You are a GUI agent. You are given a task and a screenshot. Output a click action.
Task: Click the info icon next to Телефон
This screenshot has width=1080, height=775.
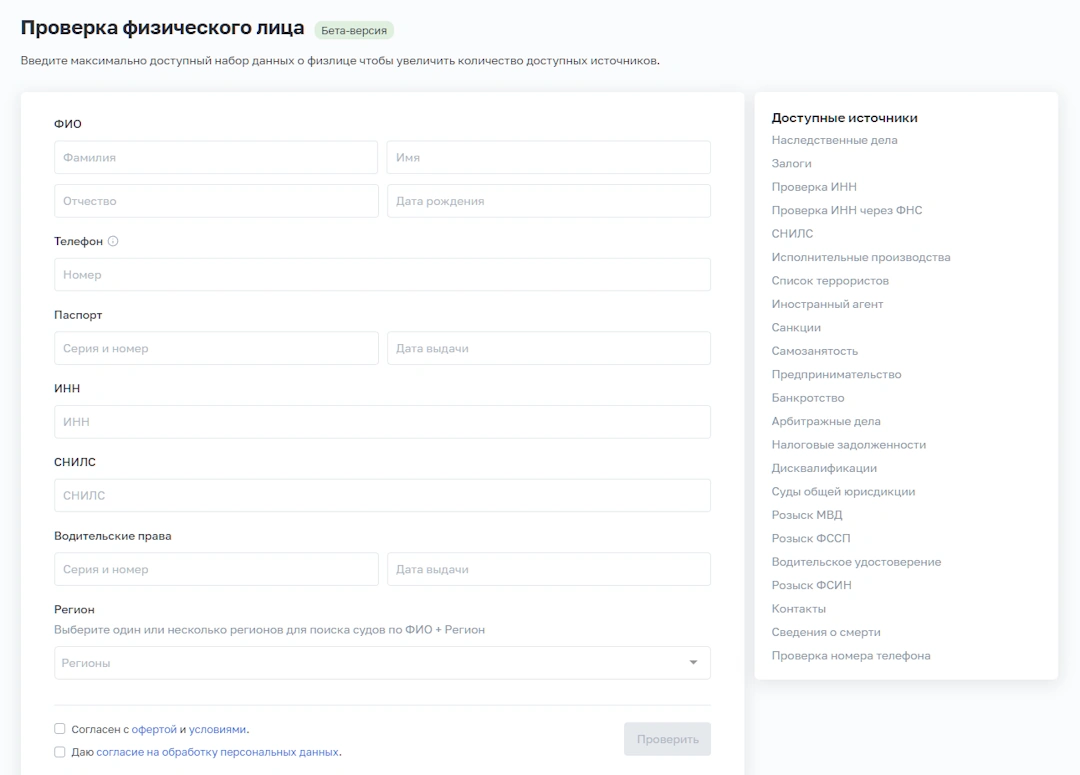(113, 241)
